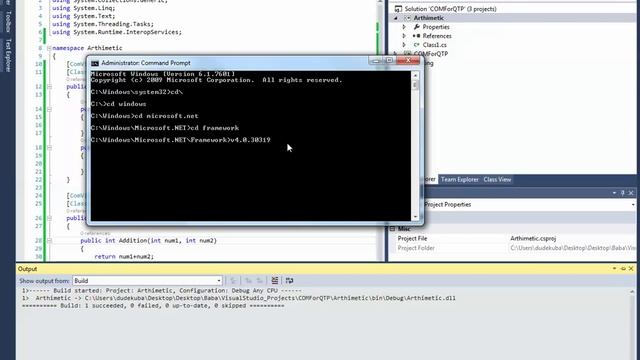The height and width of the screenshot is (360, 640).
Task: Click the Command Prompt vertical scroll thumb
Action: (415, 85)
